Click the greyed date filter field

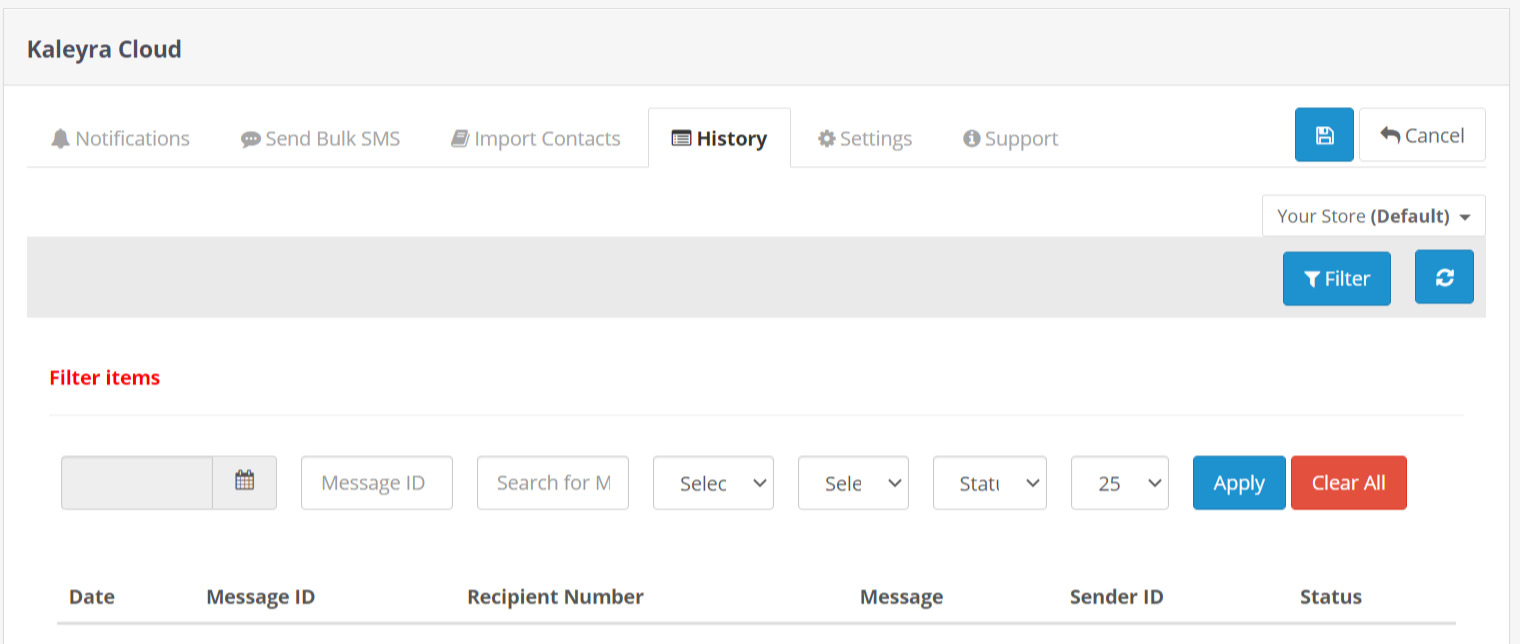(137, 482)
